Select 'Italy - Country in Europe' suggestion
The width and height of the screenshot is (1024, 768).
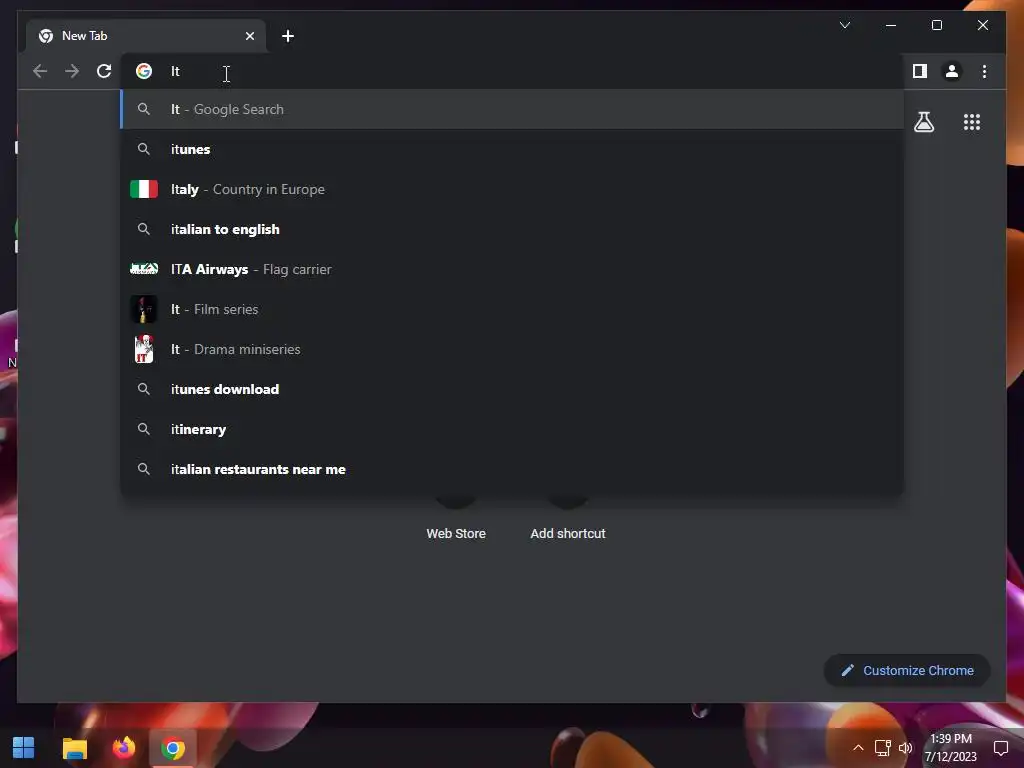click(x=512, y=189)
